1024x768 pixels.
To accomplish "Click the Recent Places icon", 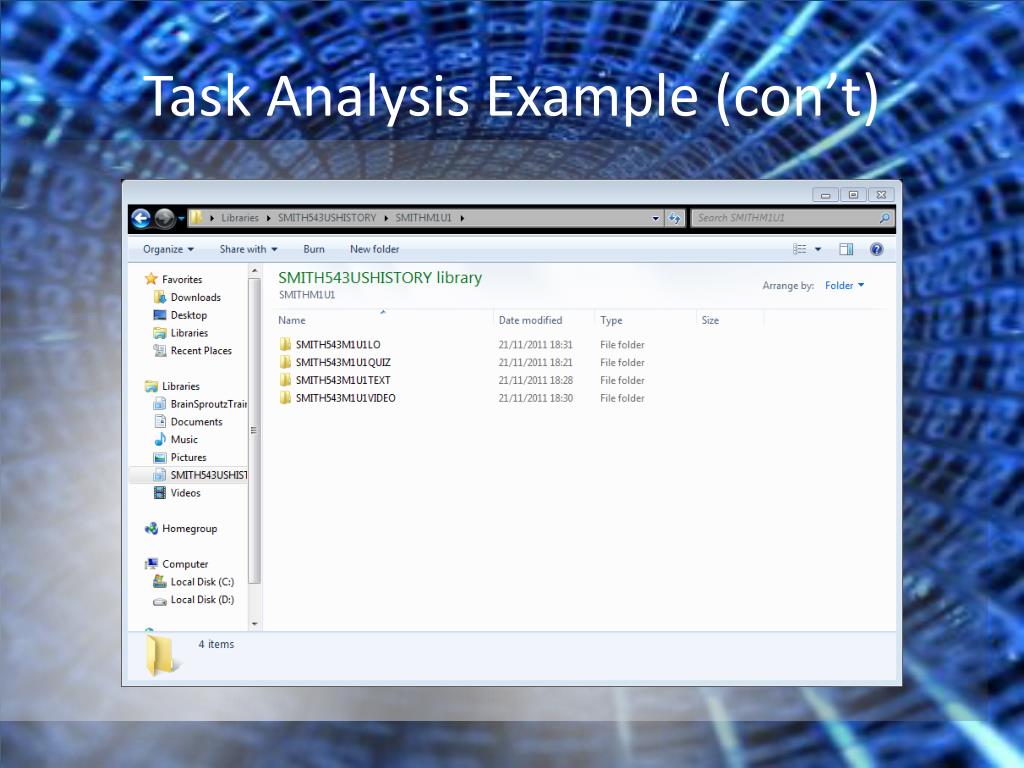I will coord(159,351).
